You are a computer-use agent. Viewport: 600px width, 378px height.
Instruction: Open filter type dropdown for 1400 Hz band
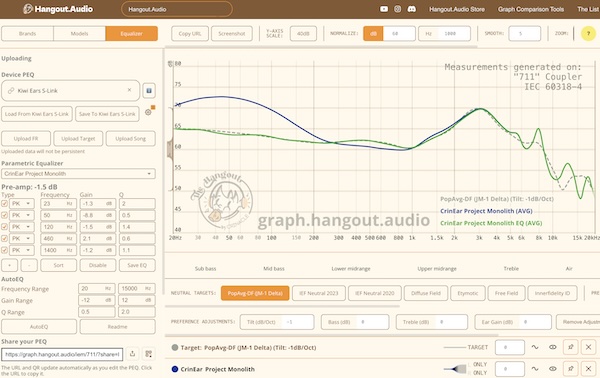click(x=22, y=250)
